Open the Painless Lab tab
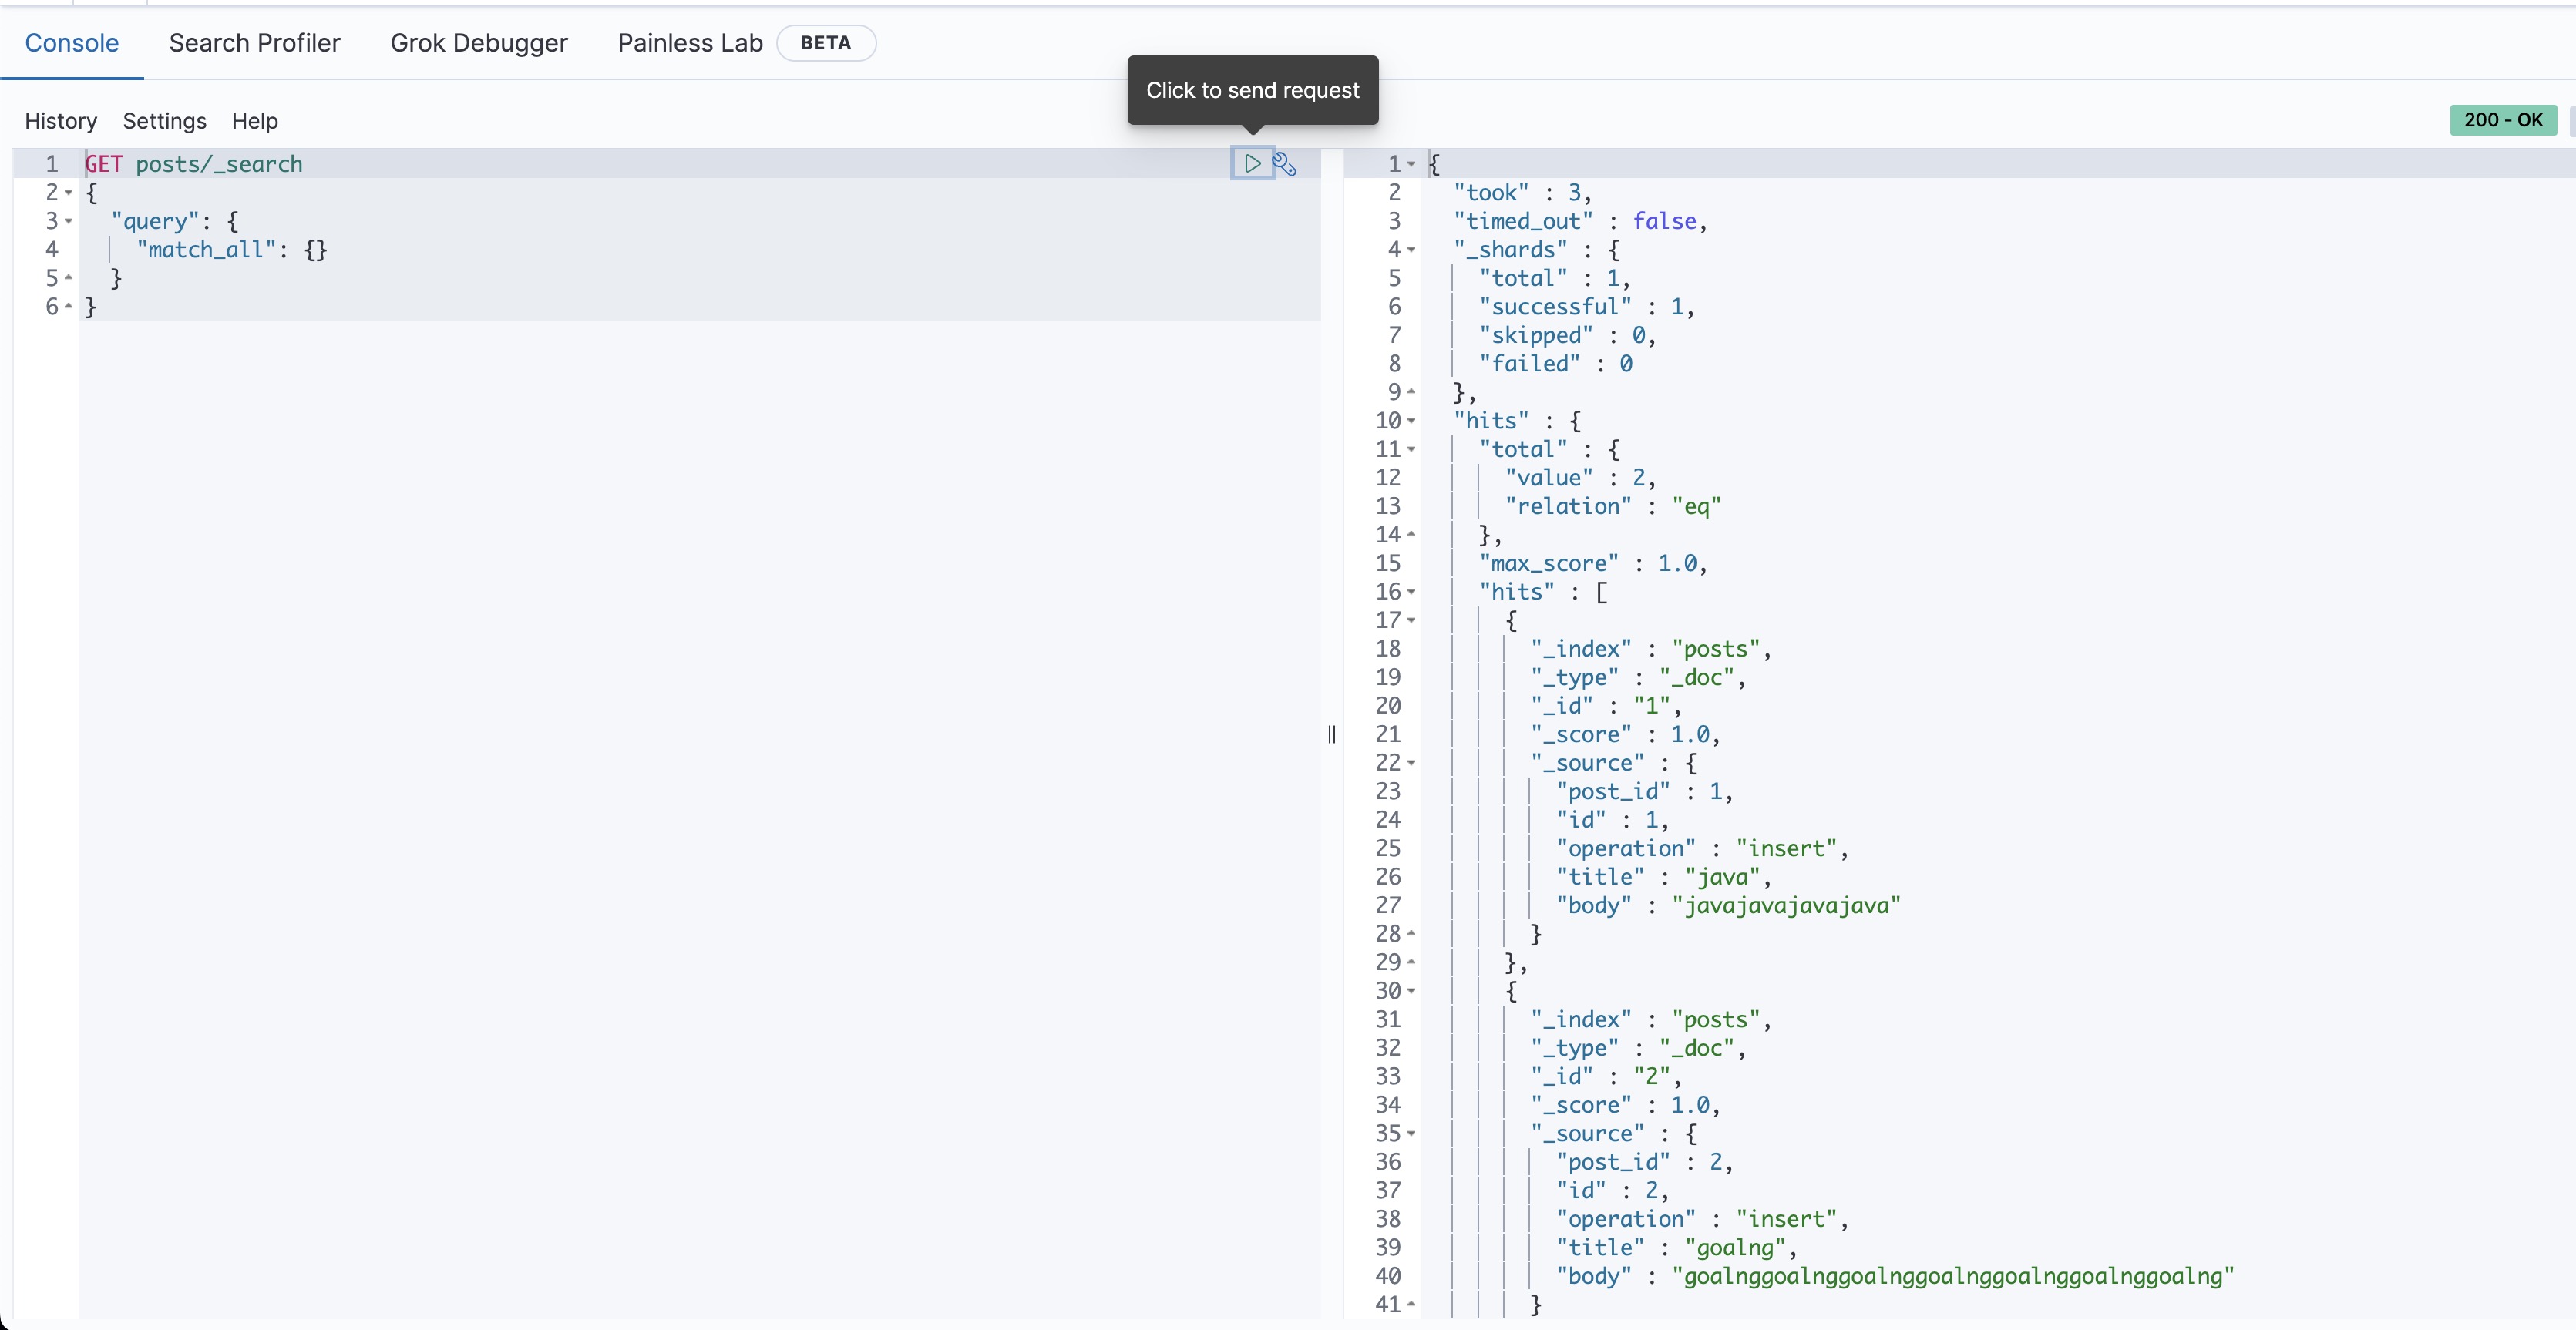Image resolution: width=2576 pixels, height=1330 pixels. (x=690, y=43)
